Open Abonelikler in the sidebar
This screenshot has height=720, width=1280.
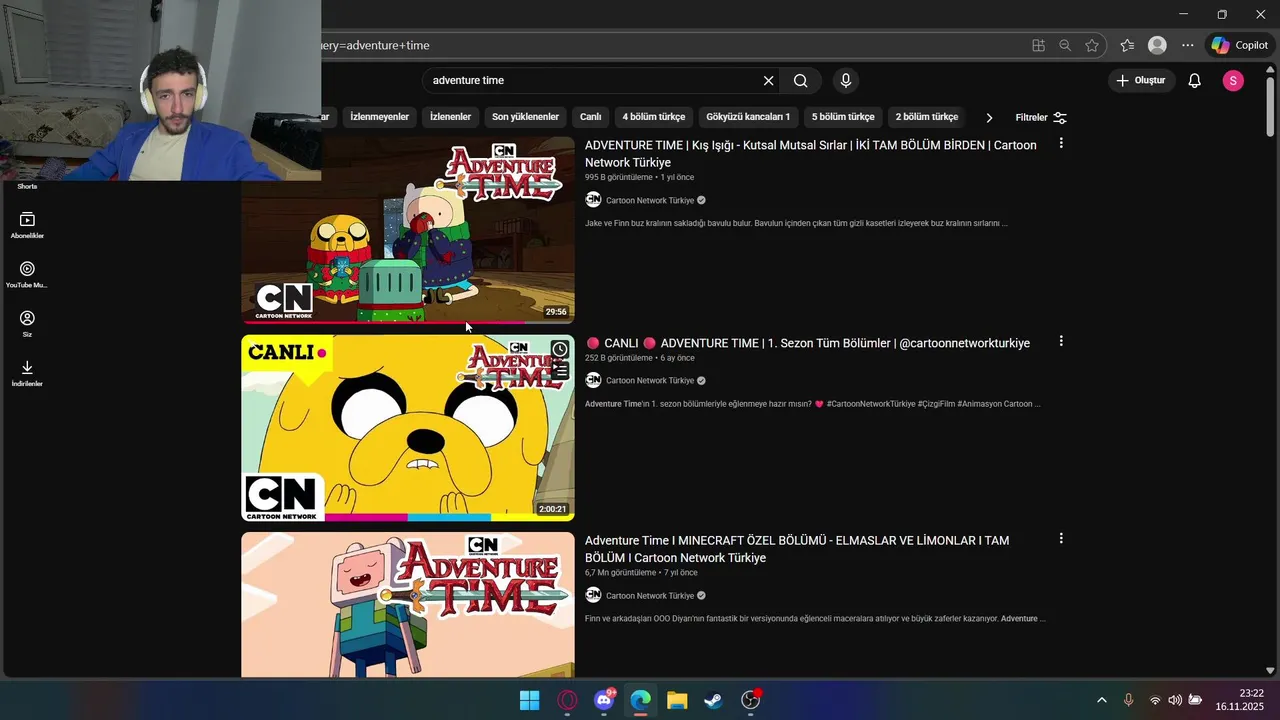click(x=27, y=225)
